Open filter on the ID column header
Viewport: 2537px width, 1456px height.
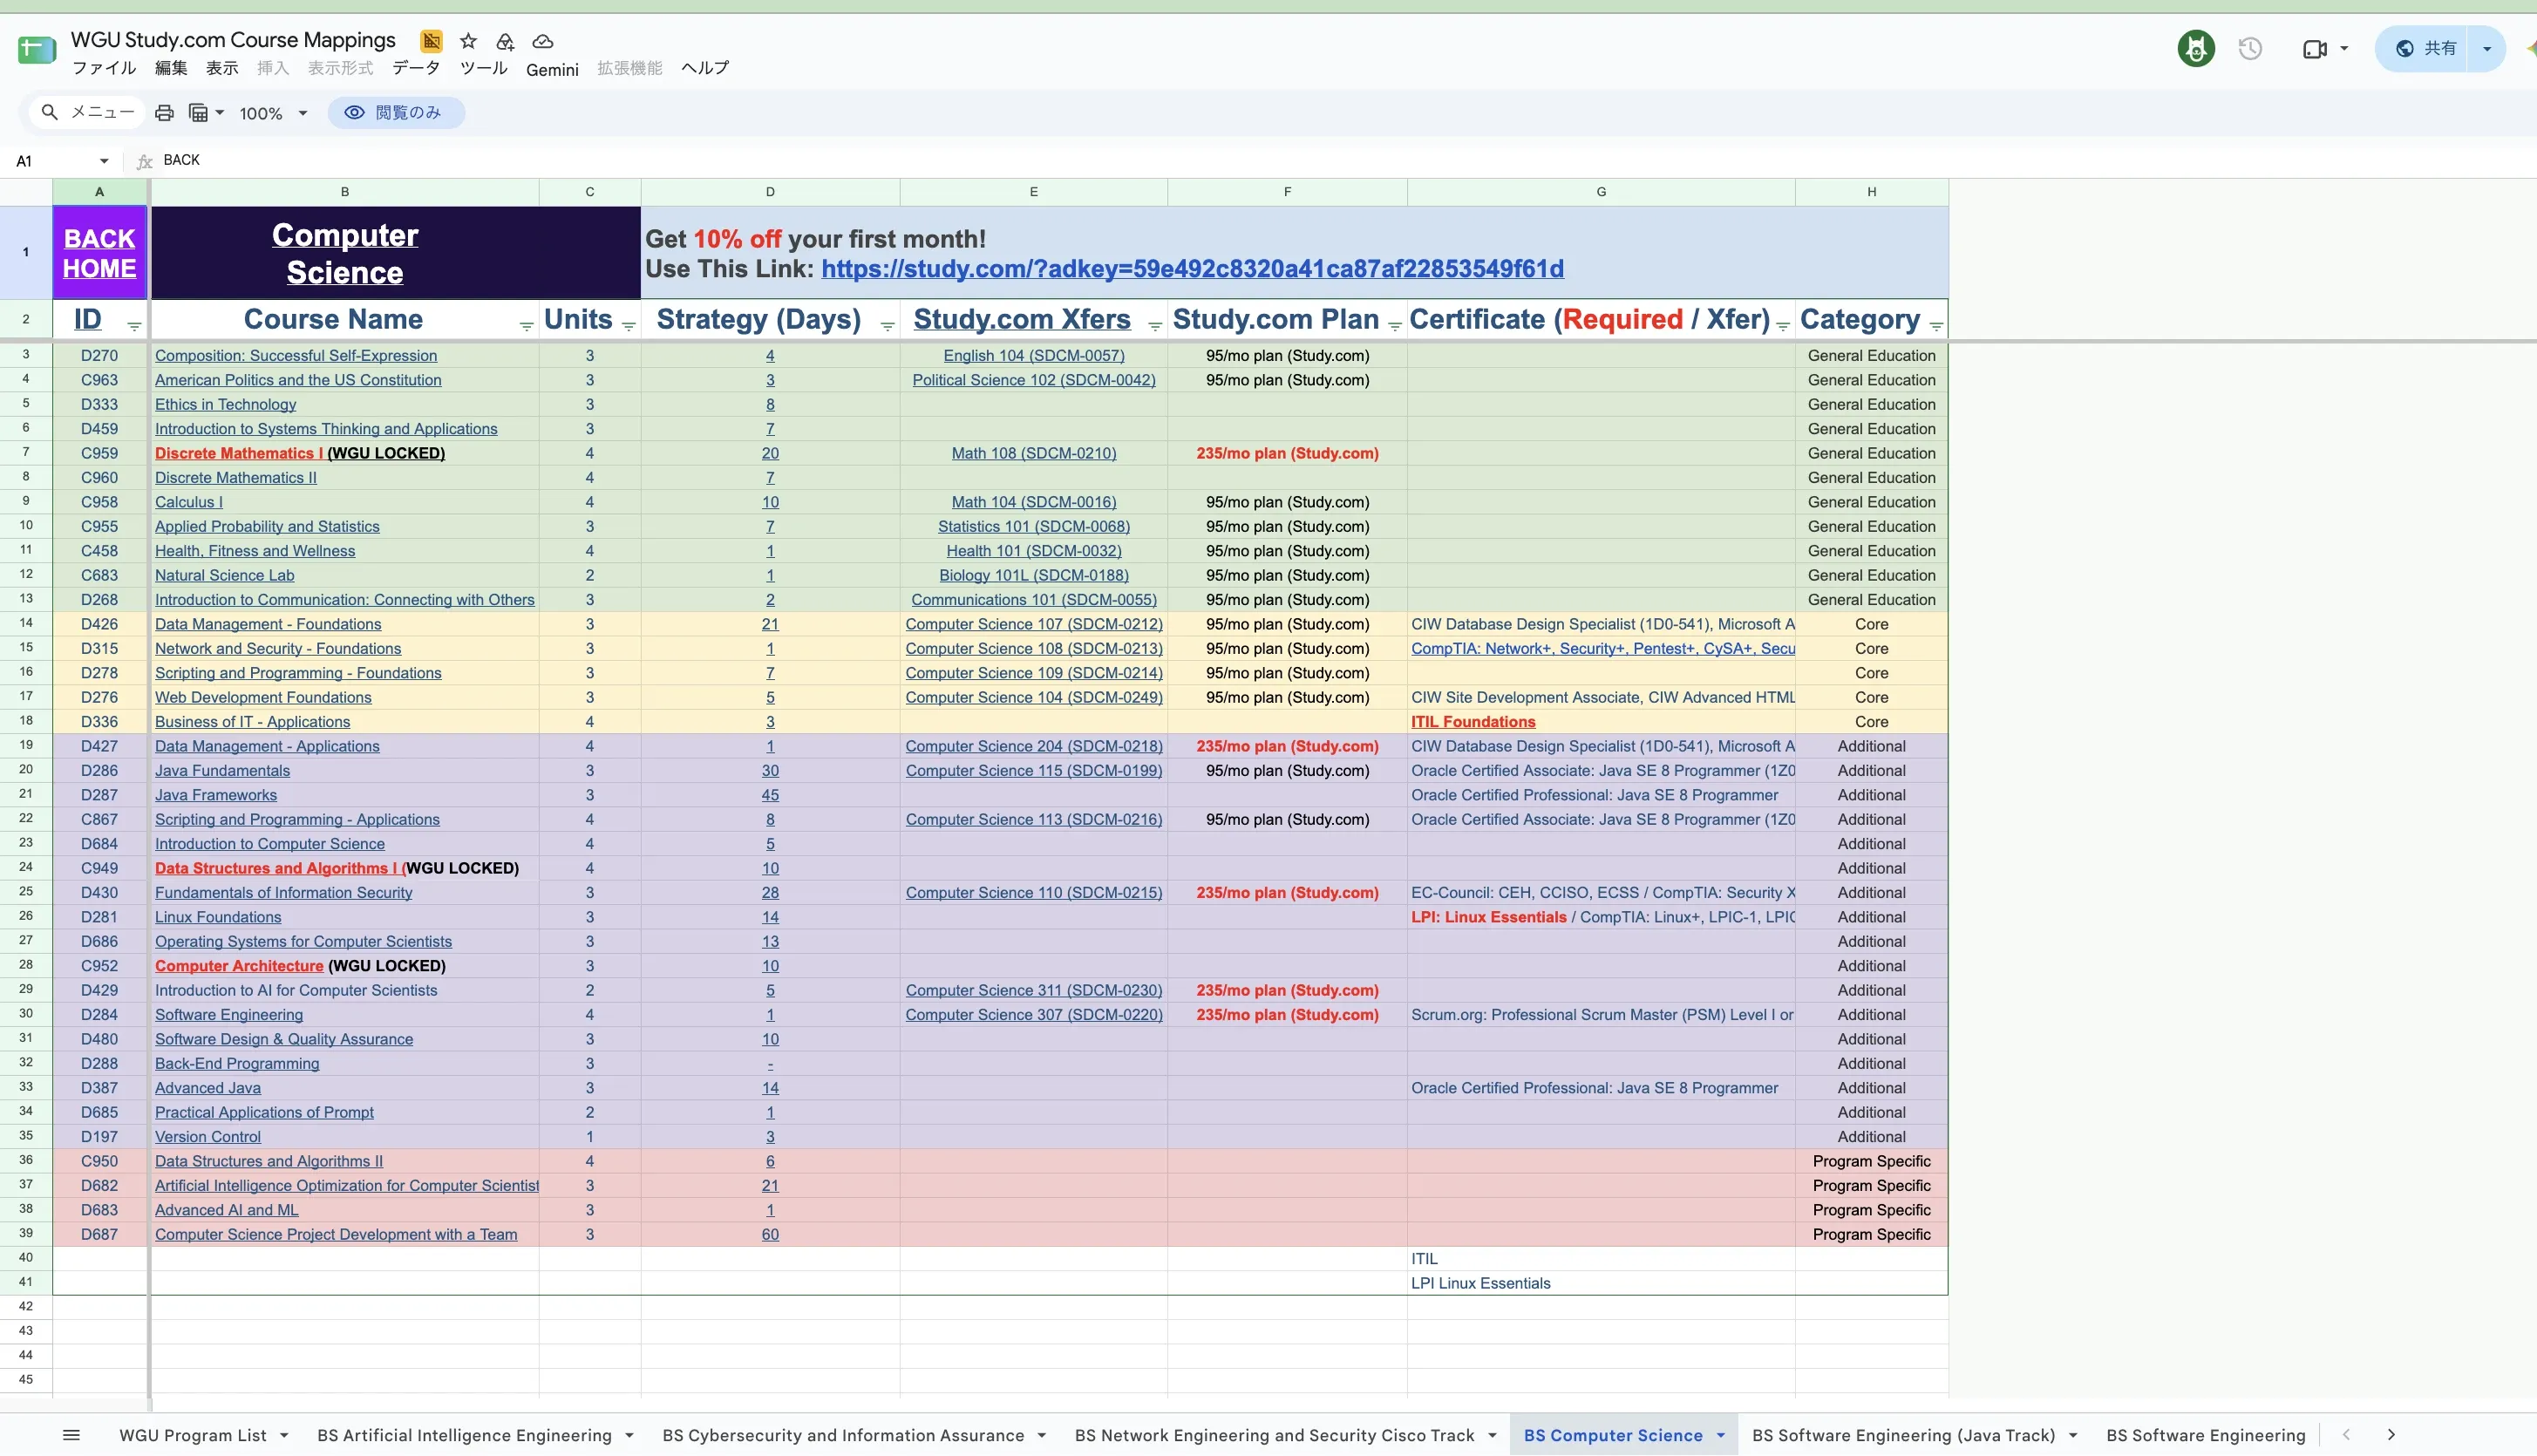point(134,327)
